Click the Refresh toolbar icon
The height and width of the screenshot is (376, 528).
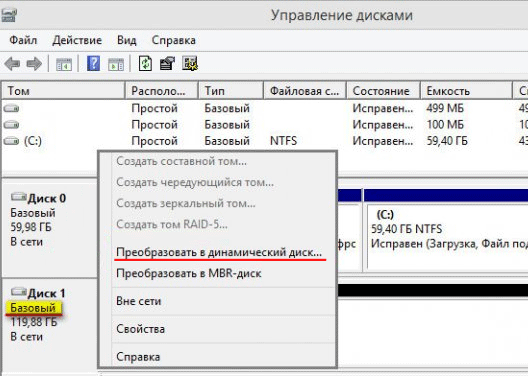pos(145,63)
